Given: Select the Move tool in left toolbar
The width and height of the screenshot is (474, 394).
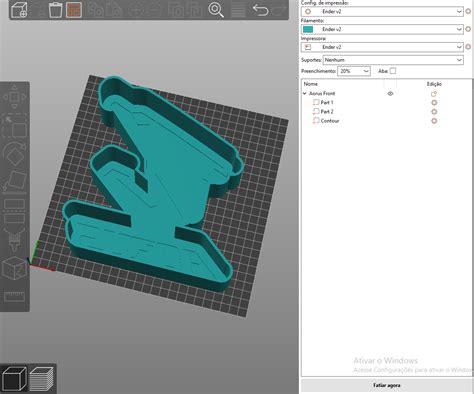Looking at the screenshot, I should click(x=14, y=97).
